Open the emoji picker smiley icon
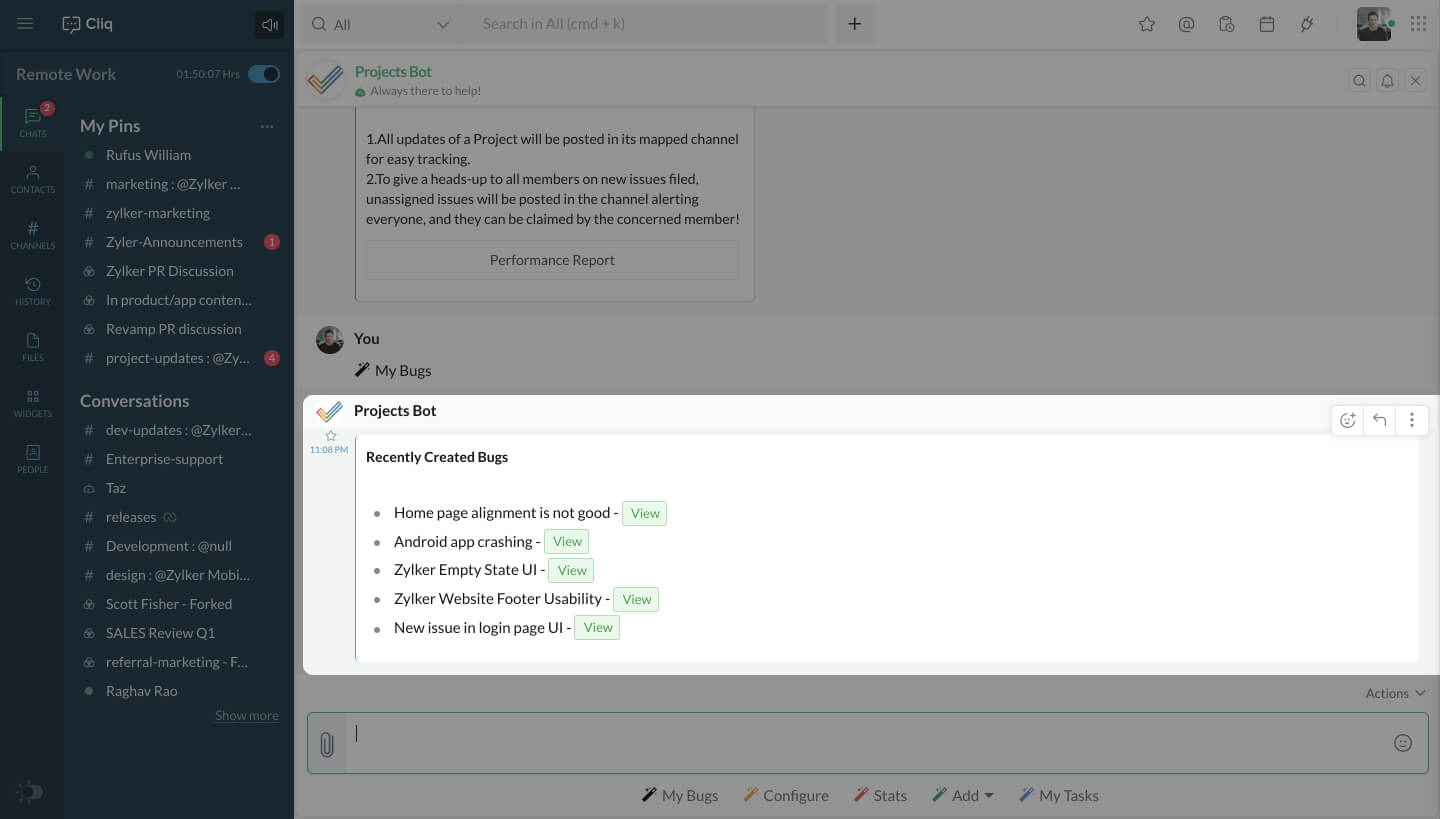This screenshot has width=1440, height=819. coord(1403,743)
